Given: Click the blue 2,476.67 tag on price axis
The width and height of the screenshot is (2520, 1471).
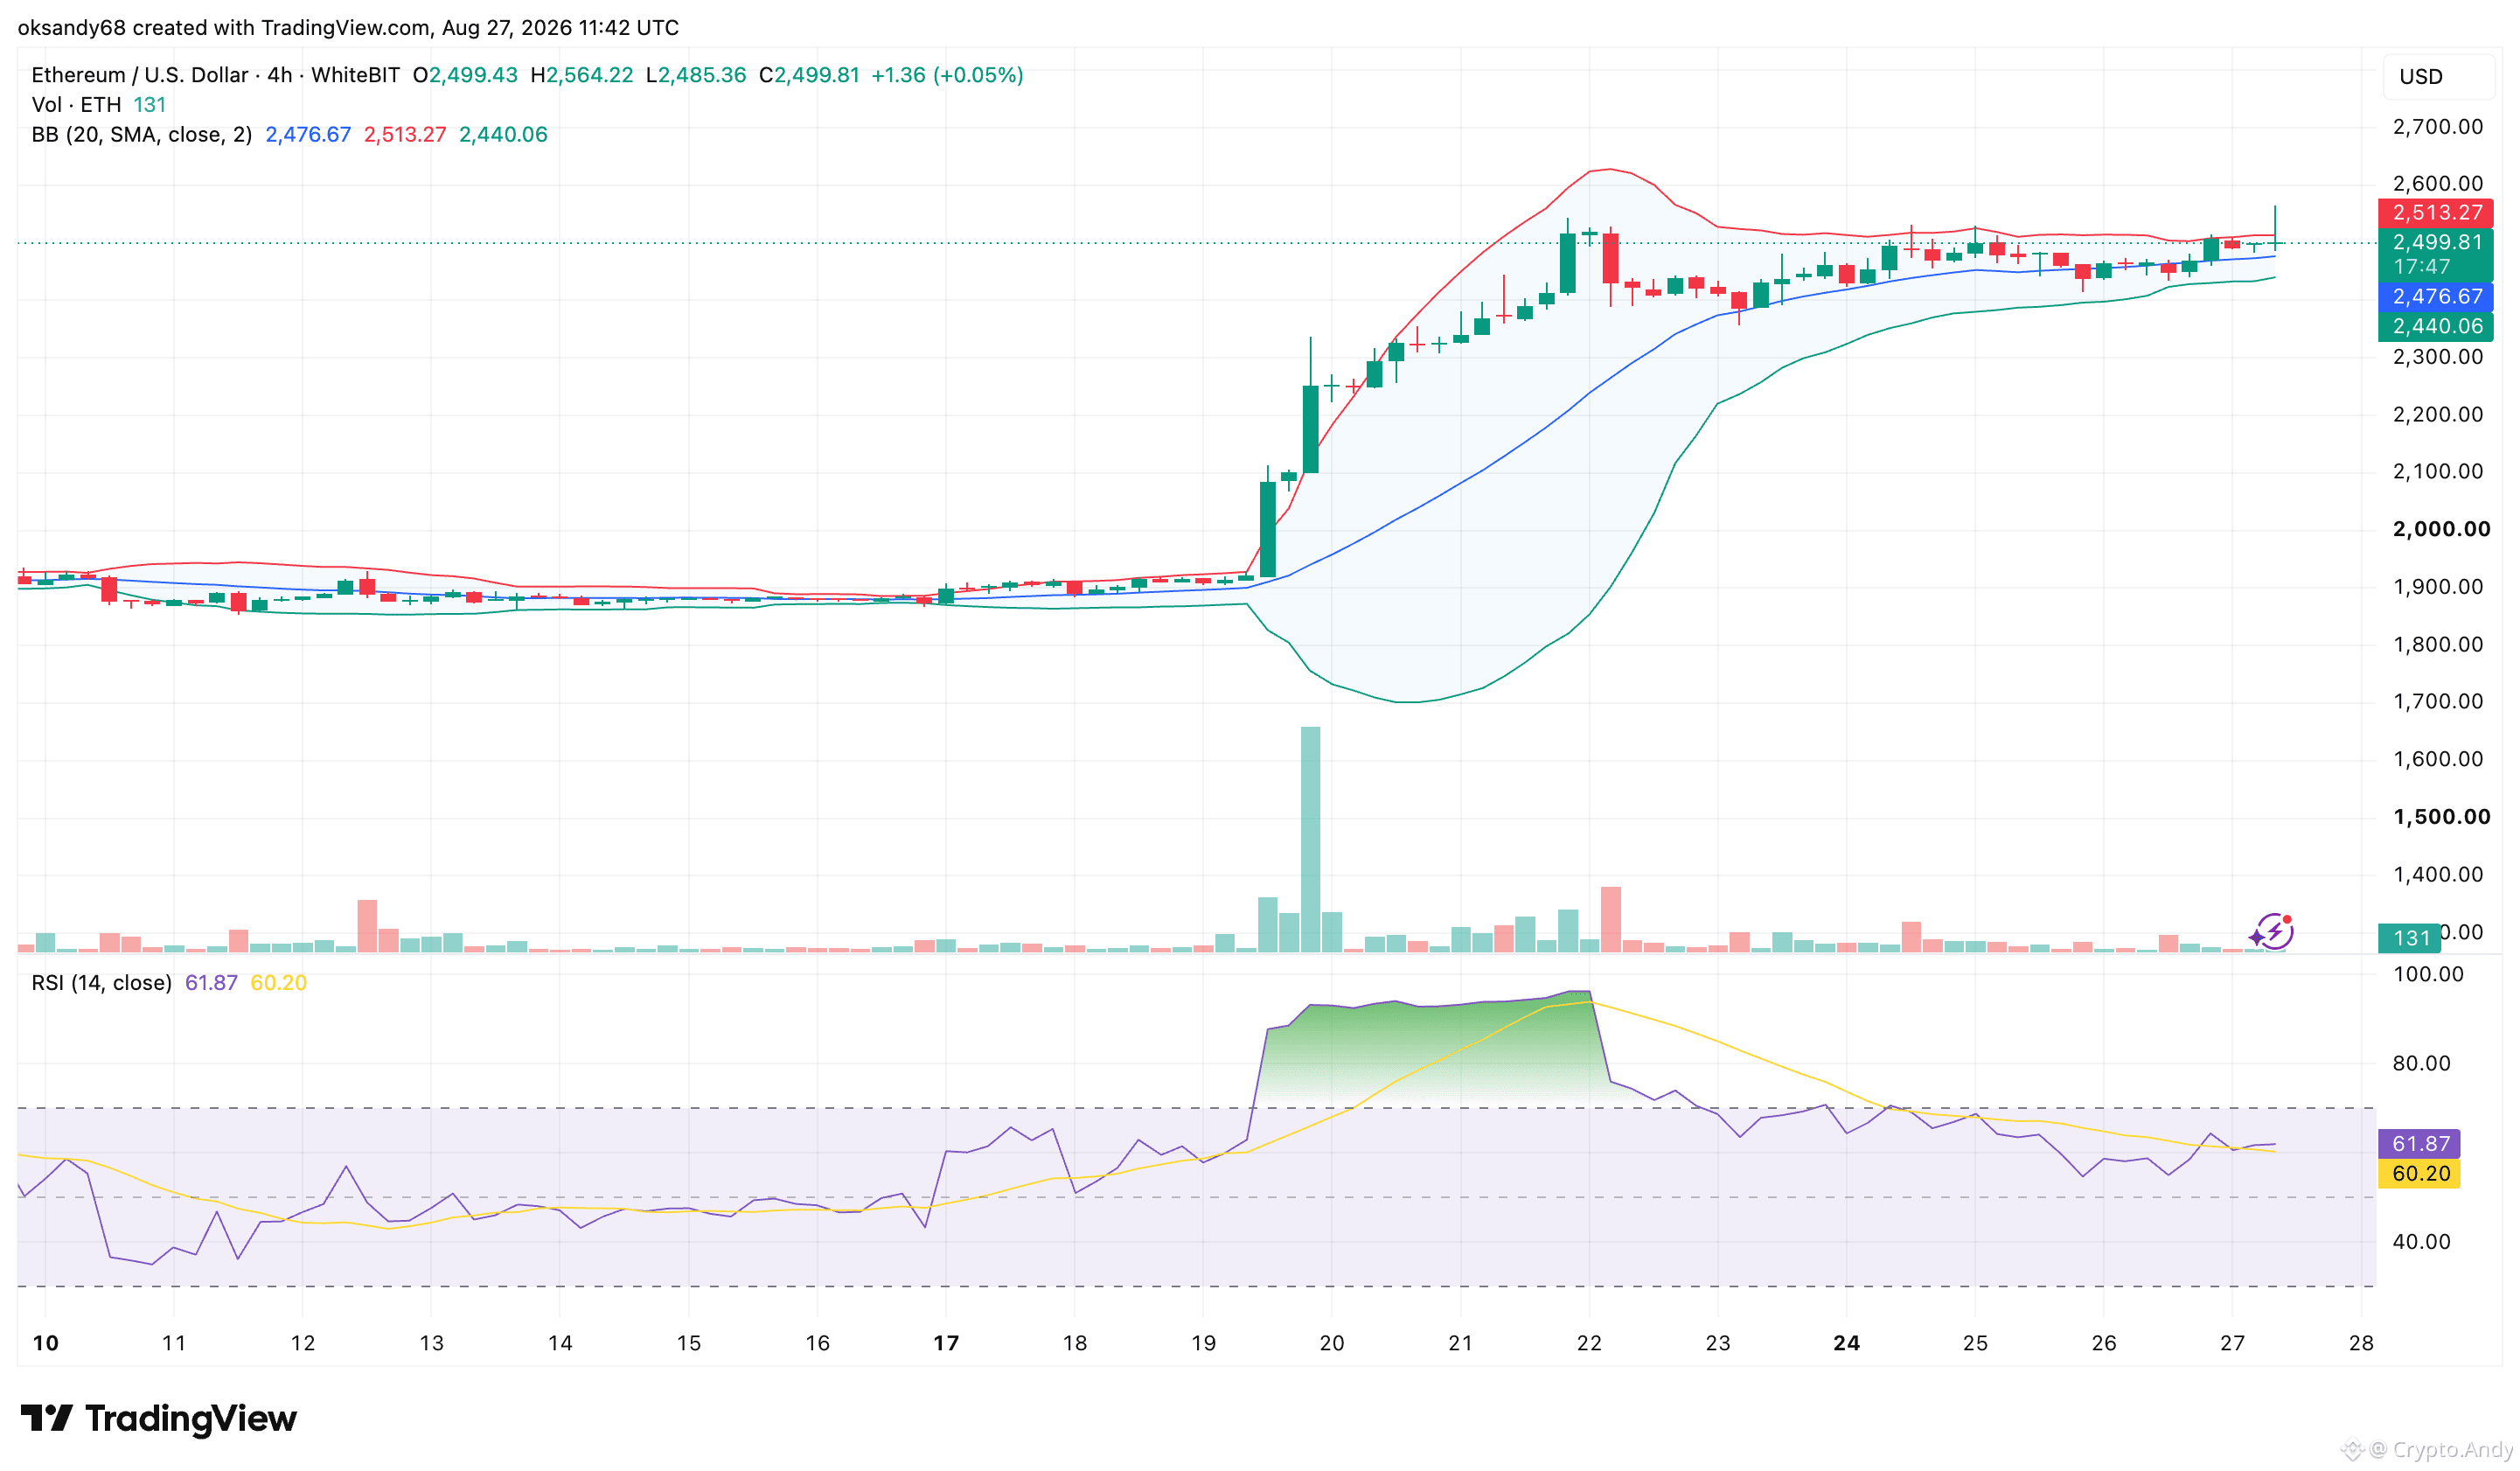Looking at the screenshot, I should tap(2436, 297).
